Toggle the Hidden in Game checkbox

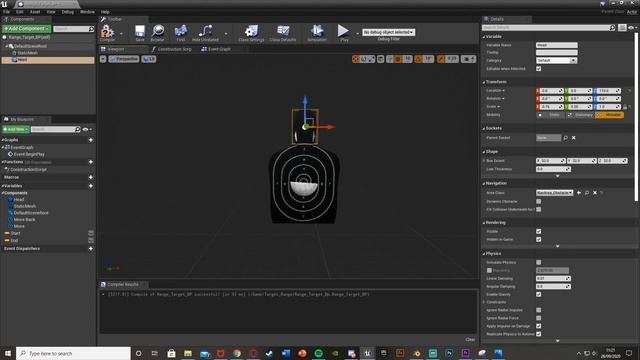pos(538,240)
